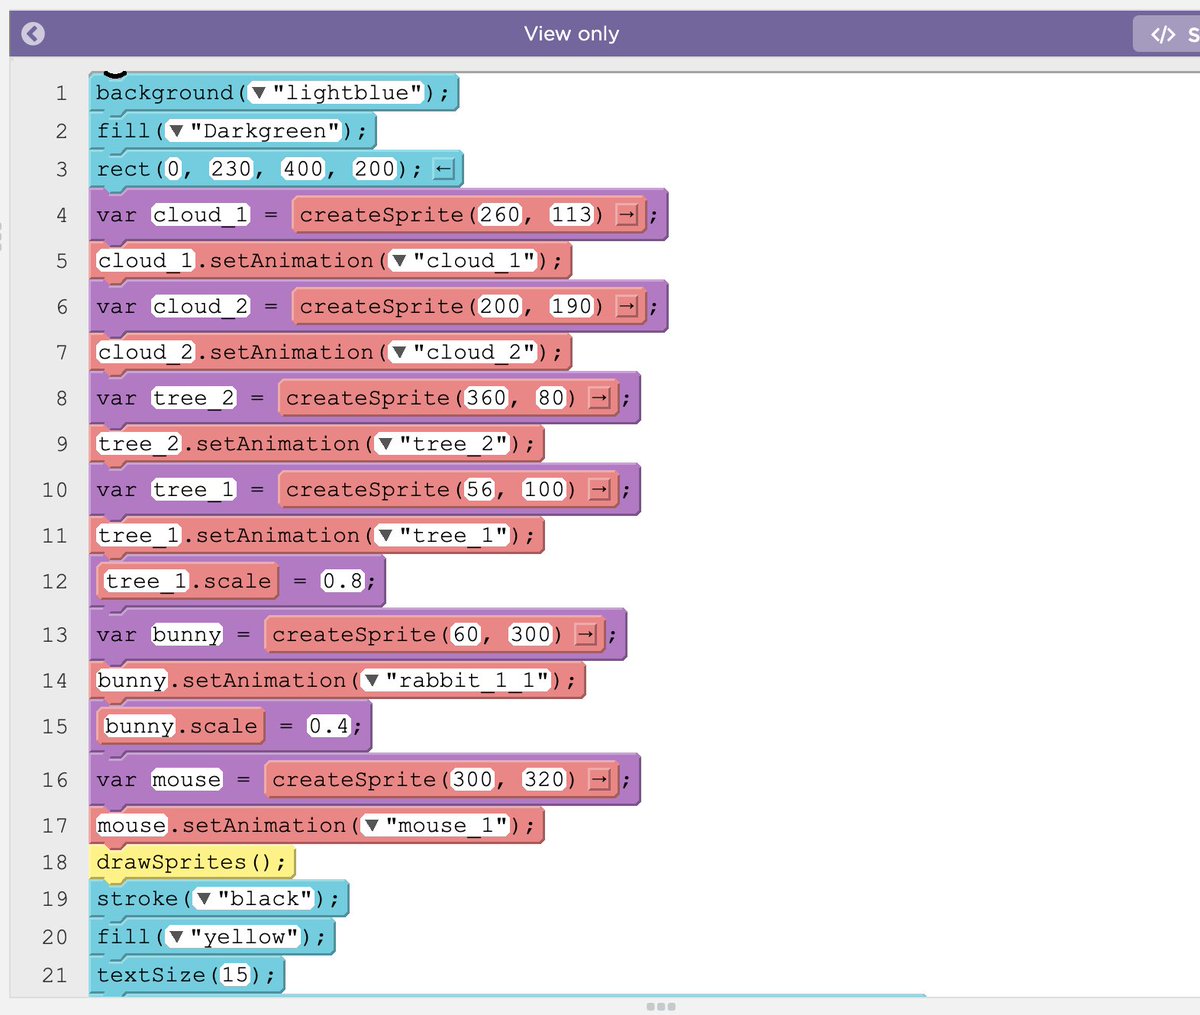Click the arrow icon on cloud_2 createSprite block
This screenshot has width=1200, height=1015.
627,307
